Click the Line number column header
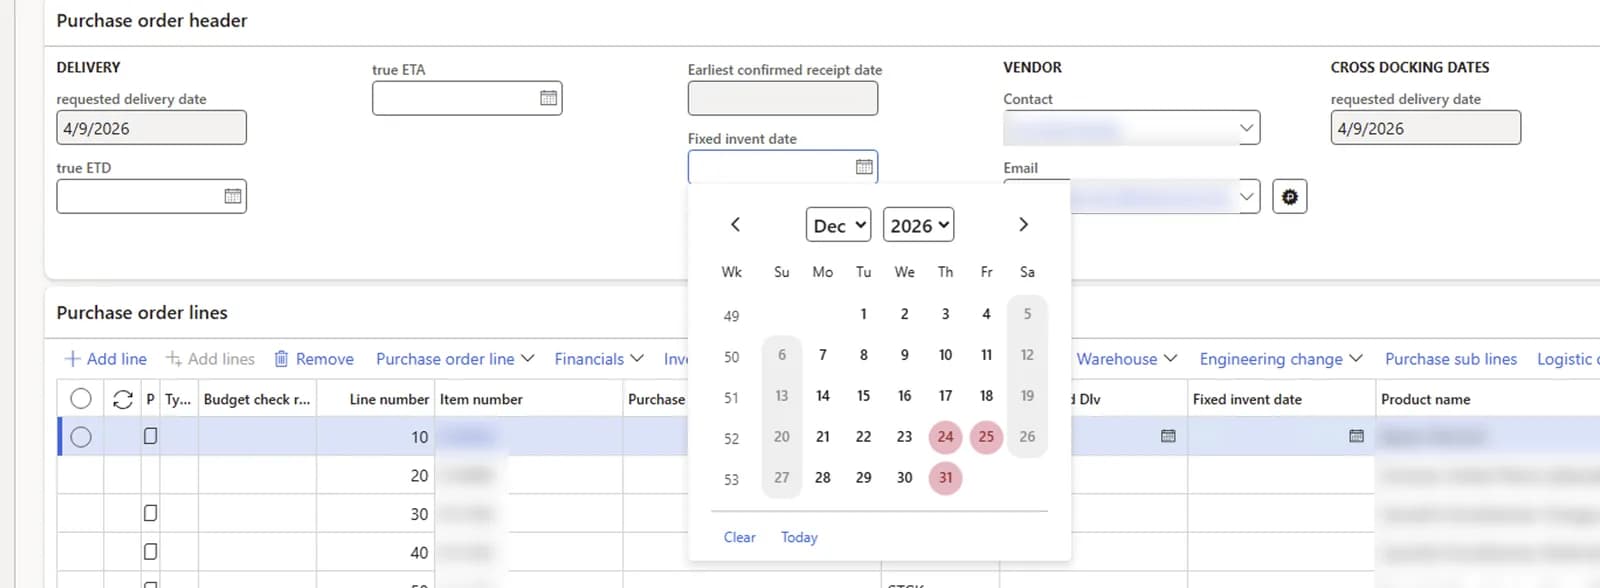Viewport: 1600px width, 588px height. click(x=375, y=399)
